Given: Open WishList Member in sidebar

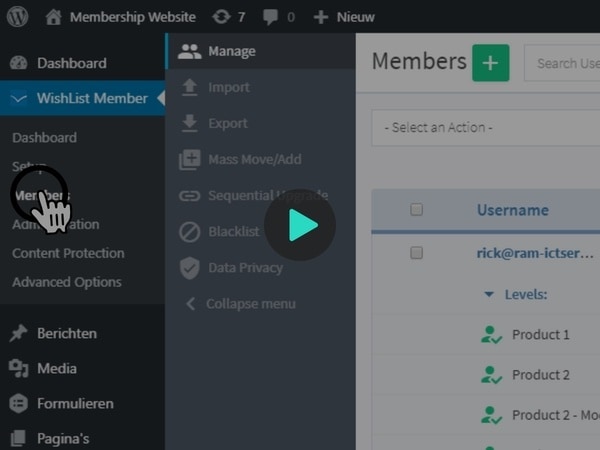Looking at the screenshot, I should point(82,98).
